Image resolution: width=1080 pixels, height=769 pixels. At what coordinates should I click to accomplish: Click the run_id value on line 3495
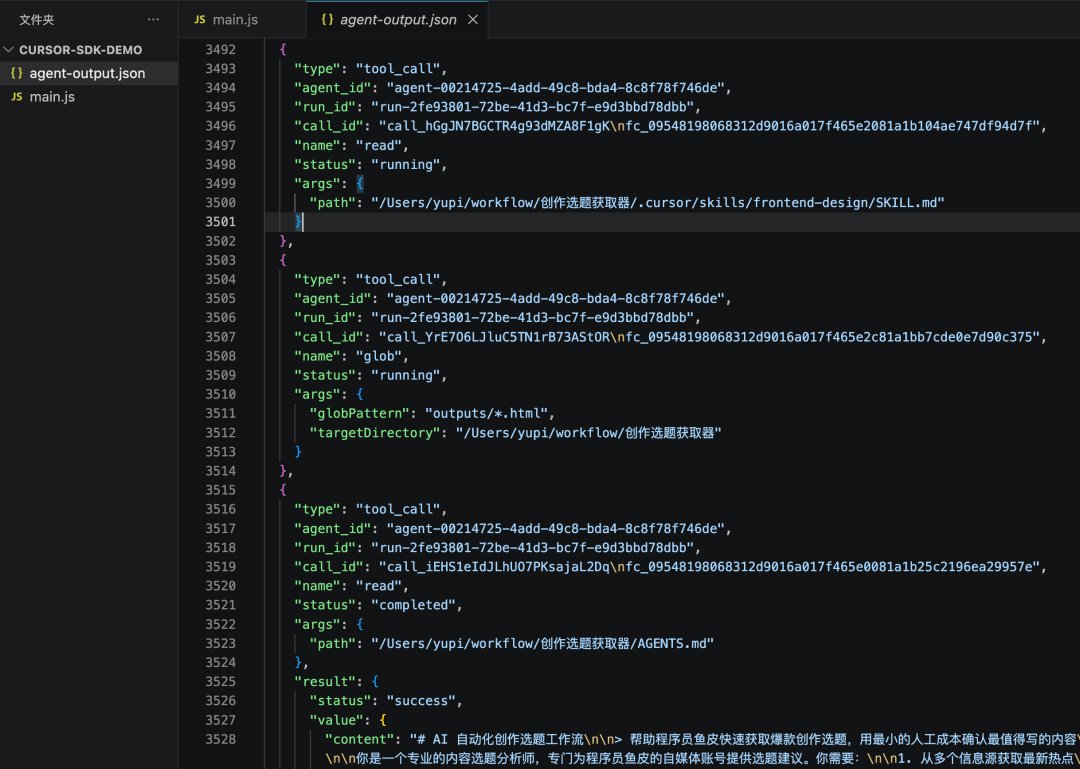coord(532,107)
